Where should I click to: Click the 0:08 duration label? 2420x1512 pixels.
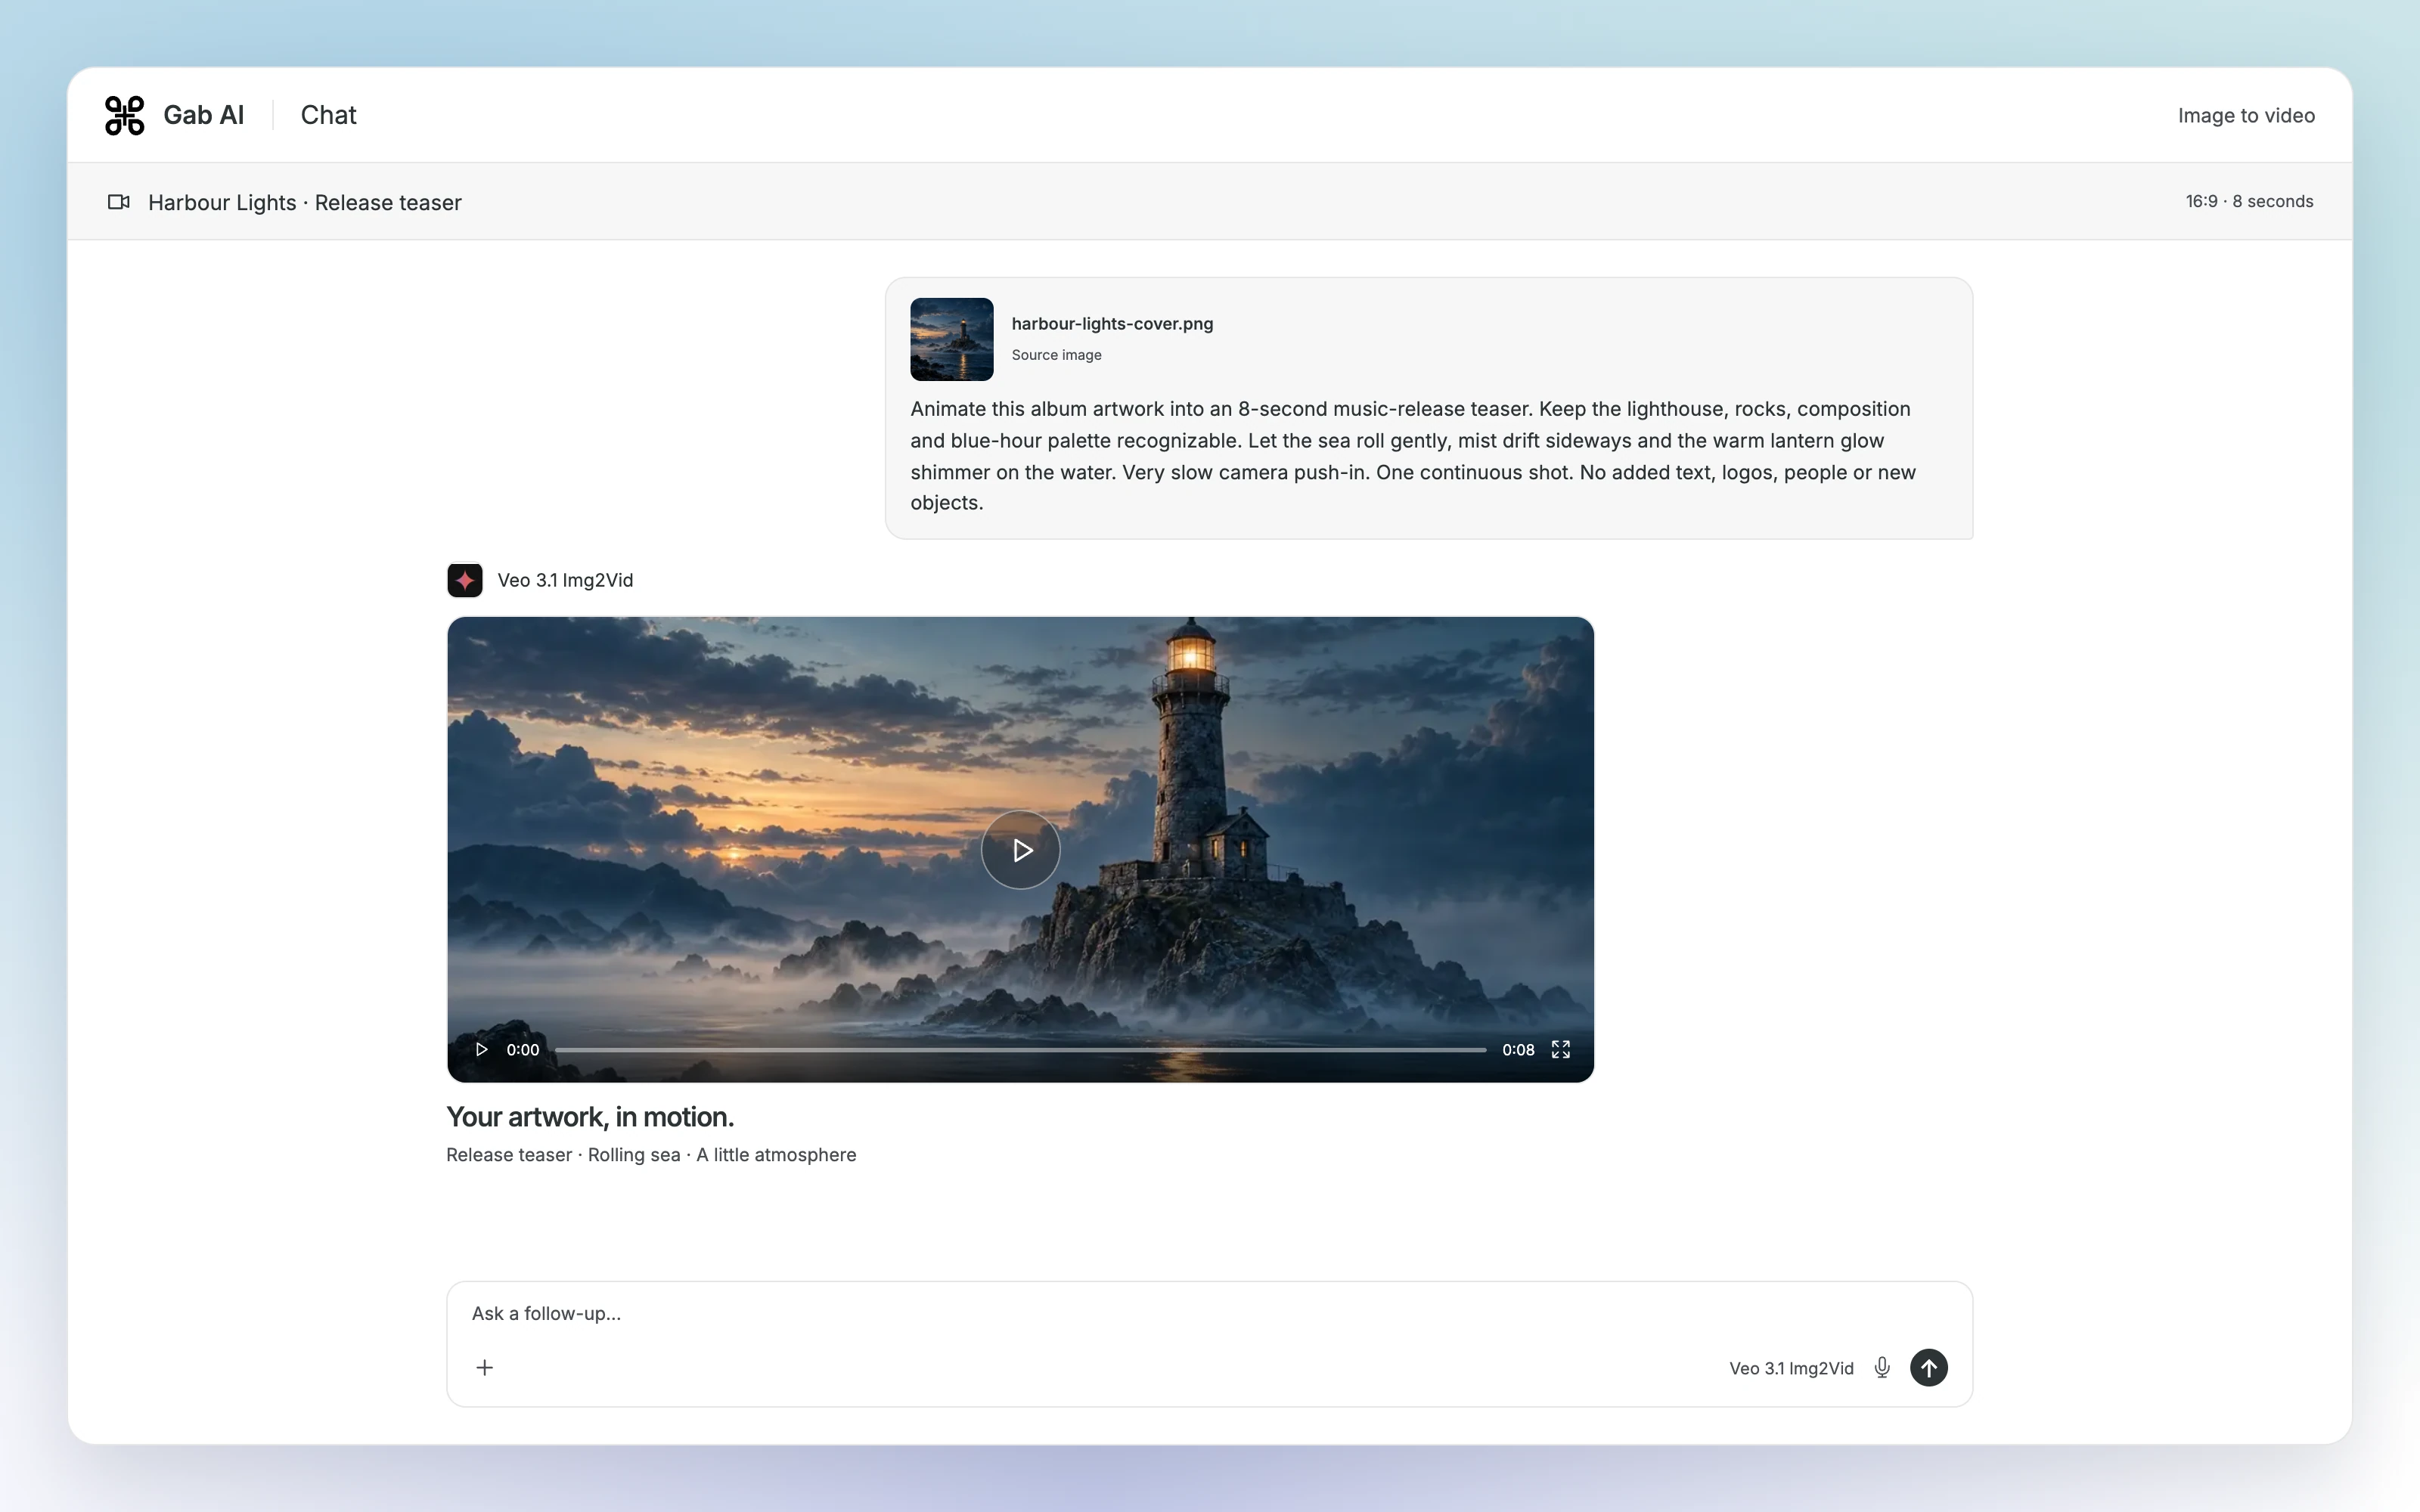[1517, 1049]
